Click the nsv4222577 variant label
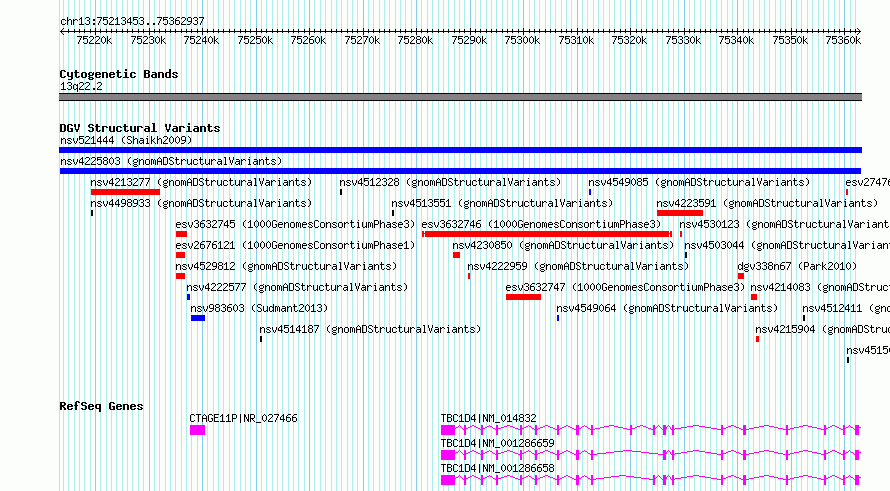Image resolution: width=890 pixels, height=491 pixels. click(297, 287)
